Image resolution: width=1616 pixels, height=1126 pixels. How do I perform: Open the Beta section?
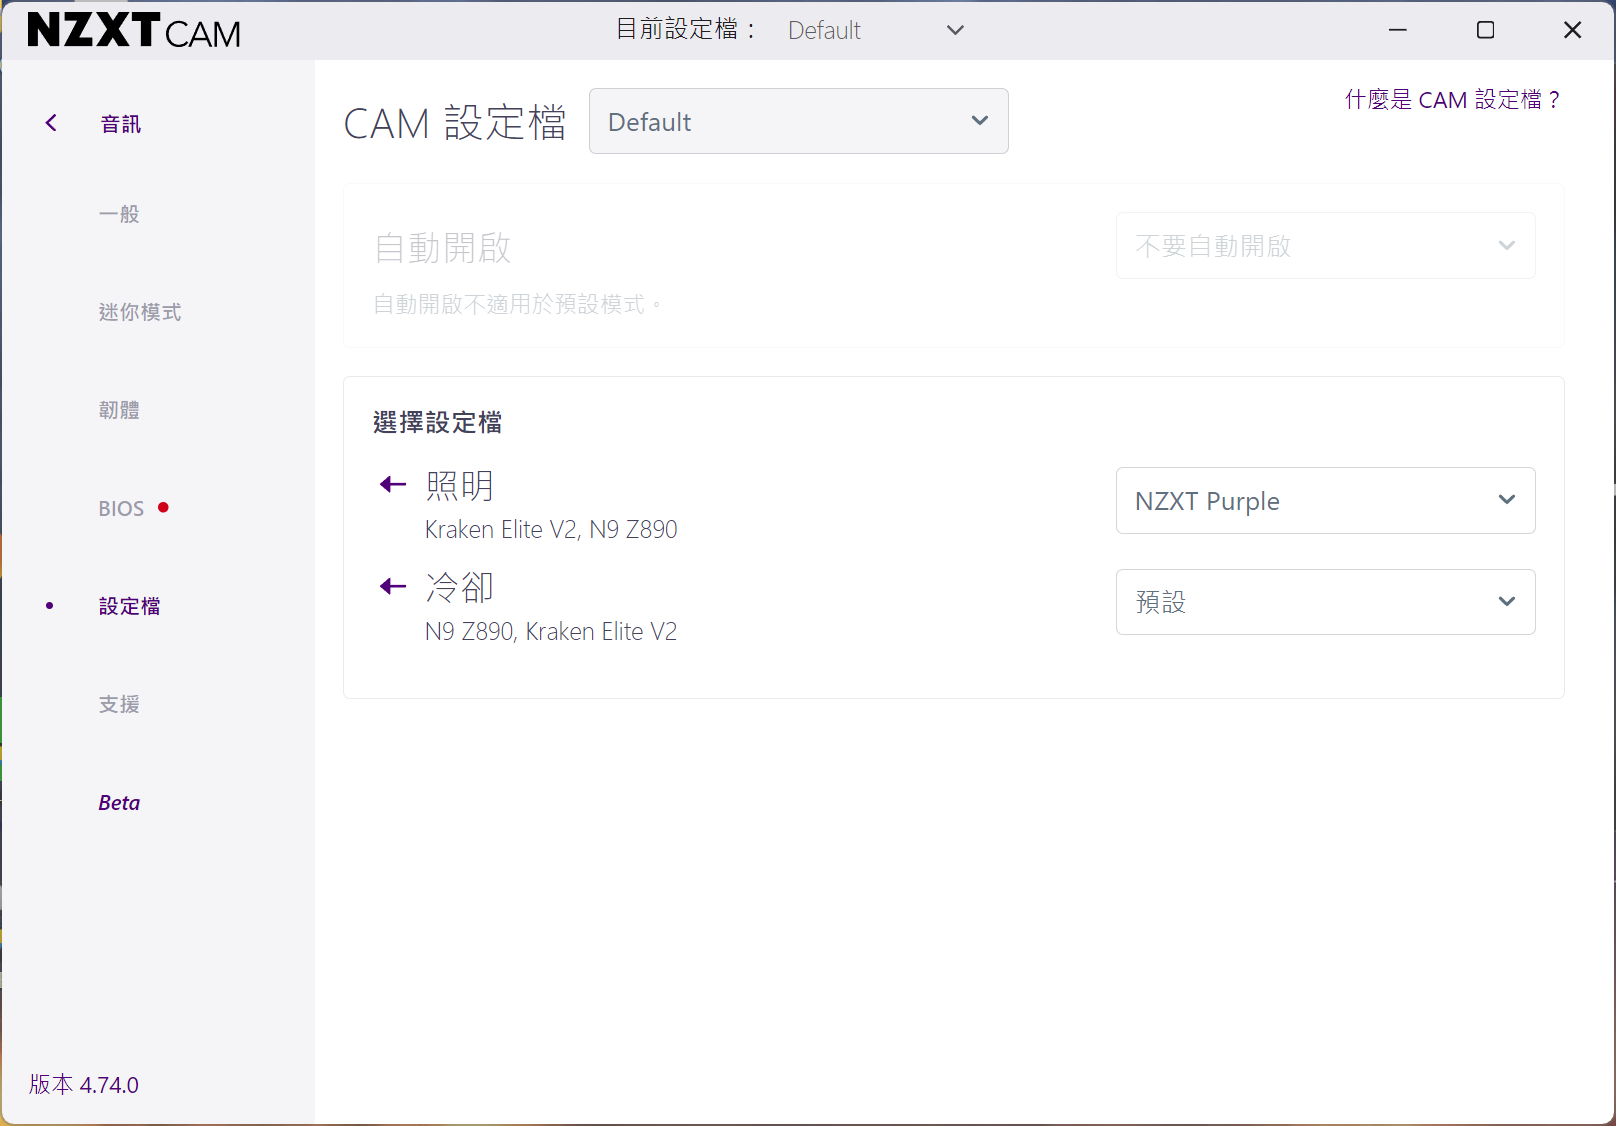(119, 802)
